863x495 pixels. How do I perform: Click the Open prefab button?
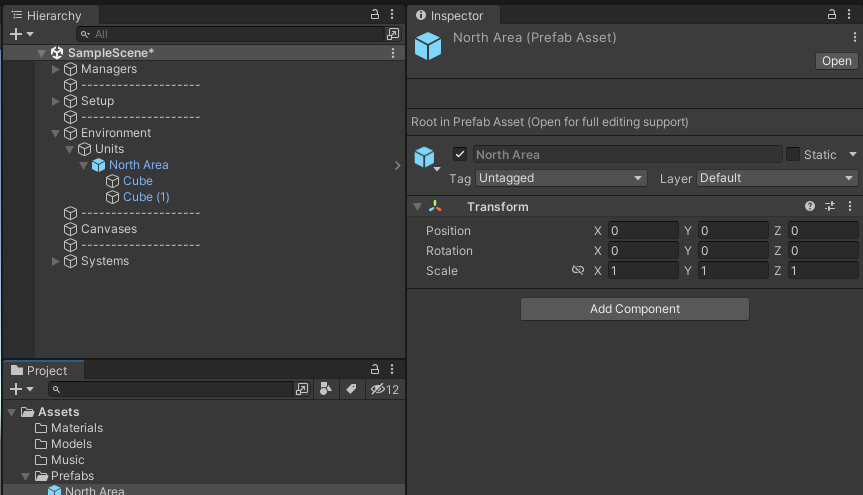tap(836, 61)
